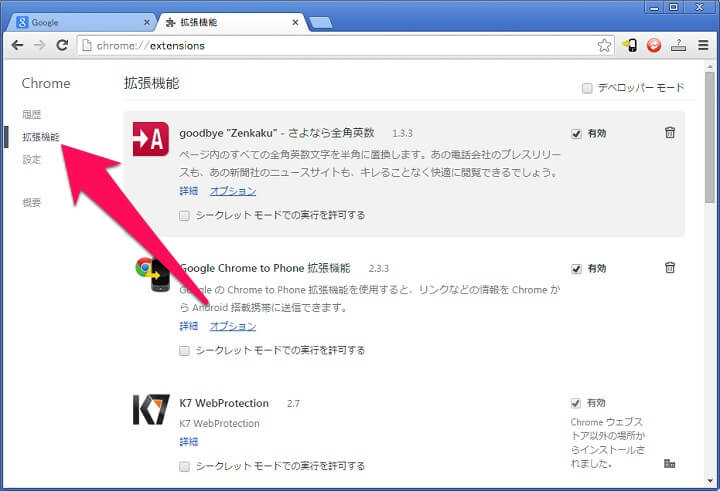The width and height of the screenshot is (720, 491).
Task: Click version number 2.7
Action: (x=293, y=404)
